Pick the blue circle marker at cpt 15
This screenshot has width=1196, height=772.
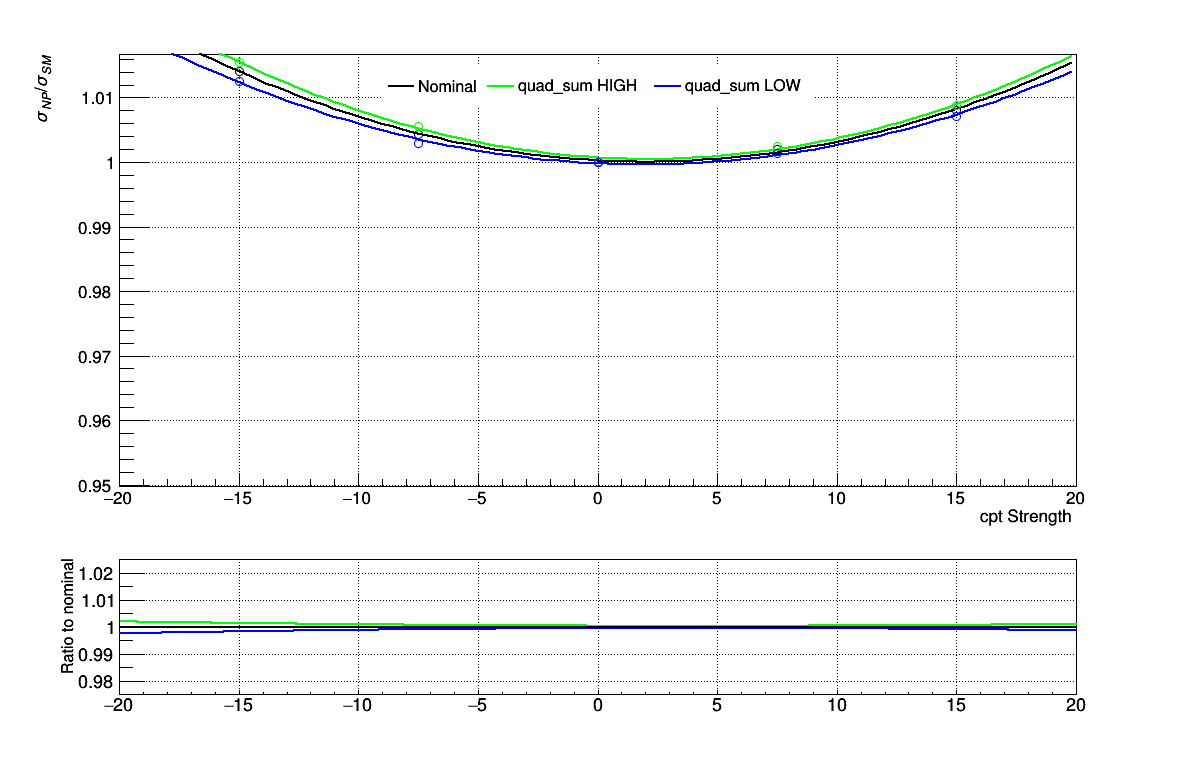point(956,117)
